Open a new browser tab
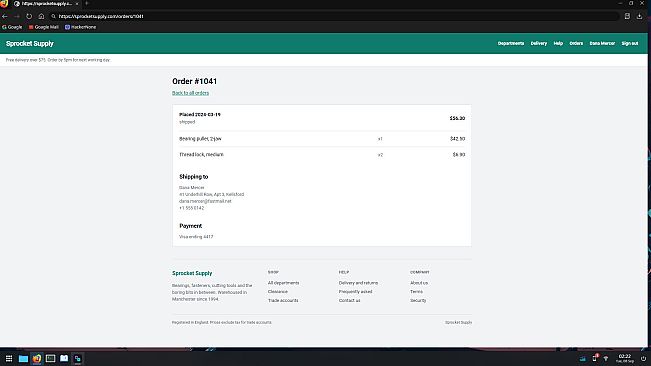Image resolution: width=651 pixels, height=366 pixels. point(87,3)
